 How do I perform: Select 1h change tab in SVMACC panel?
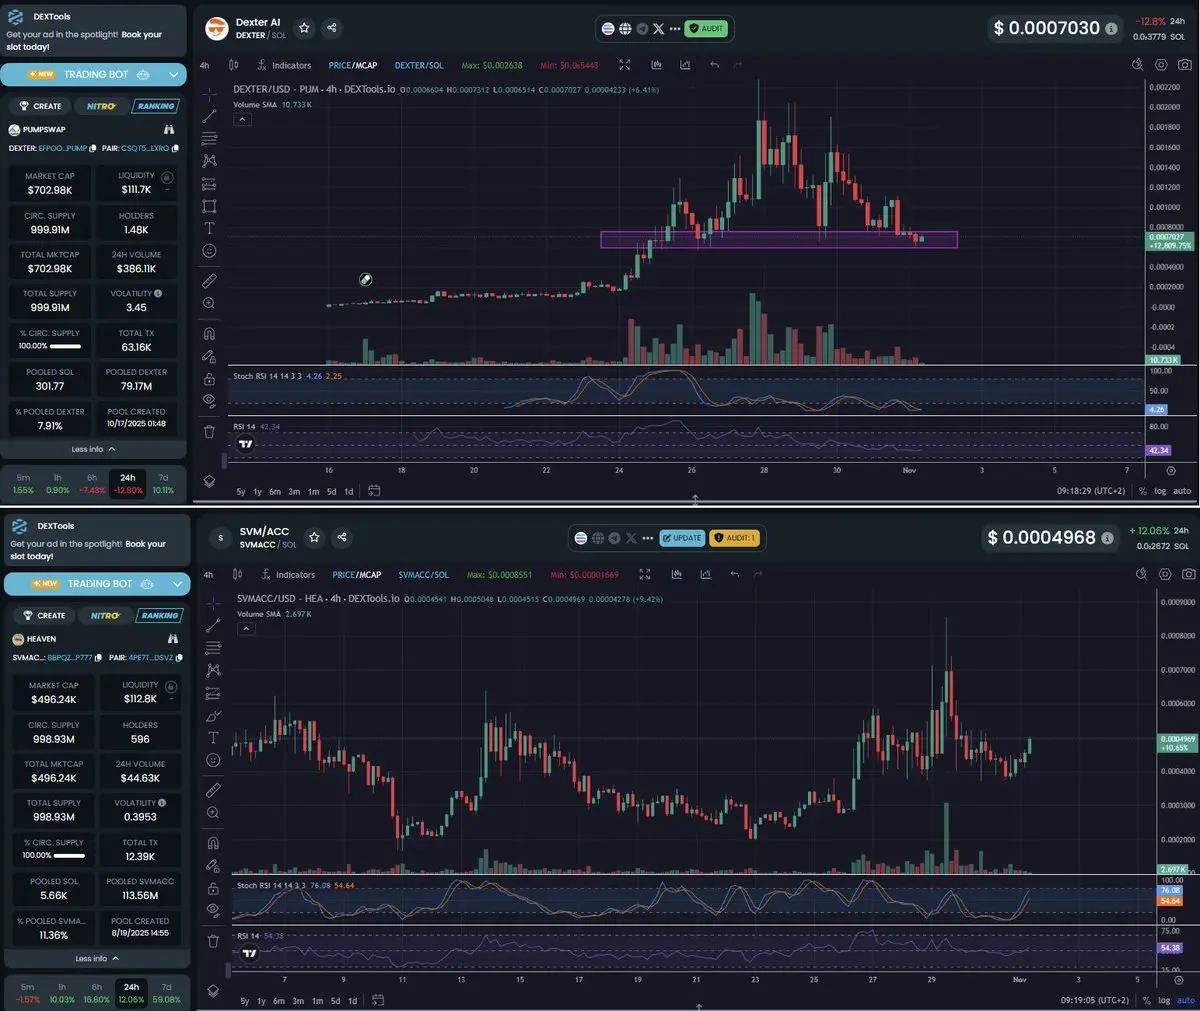point(62,993)
